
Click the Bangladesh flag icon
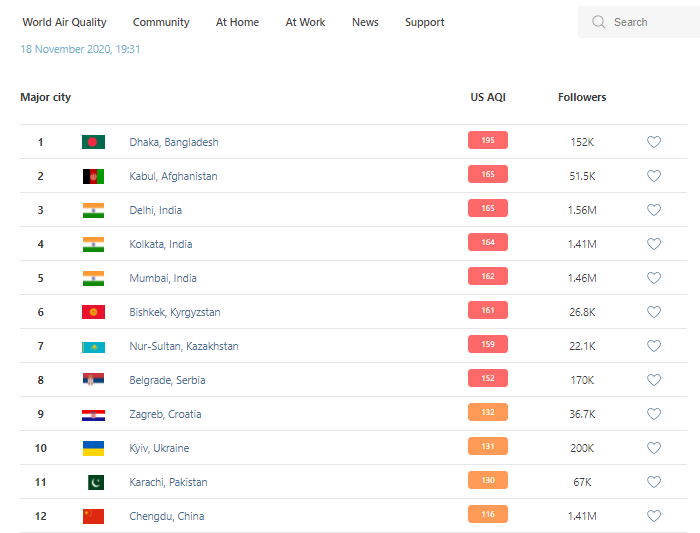coord(93,142)
